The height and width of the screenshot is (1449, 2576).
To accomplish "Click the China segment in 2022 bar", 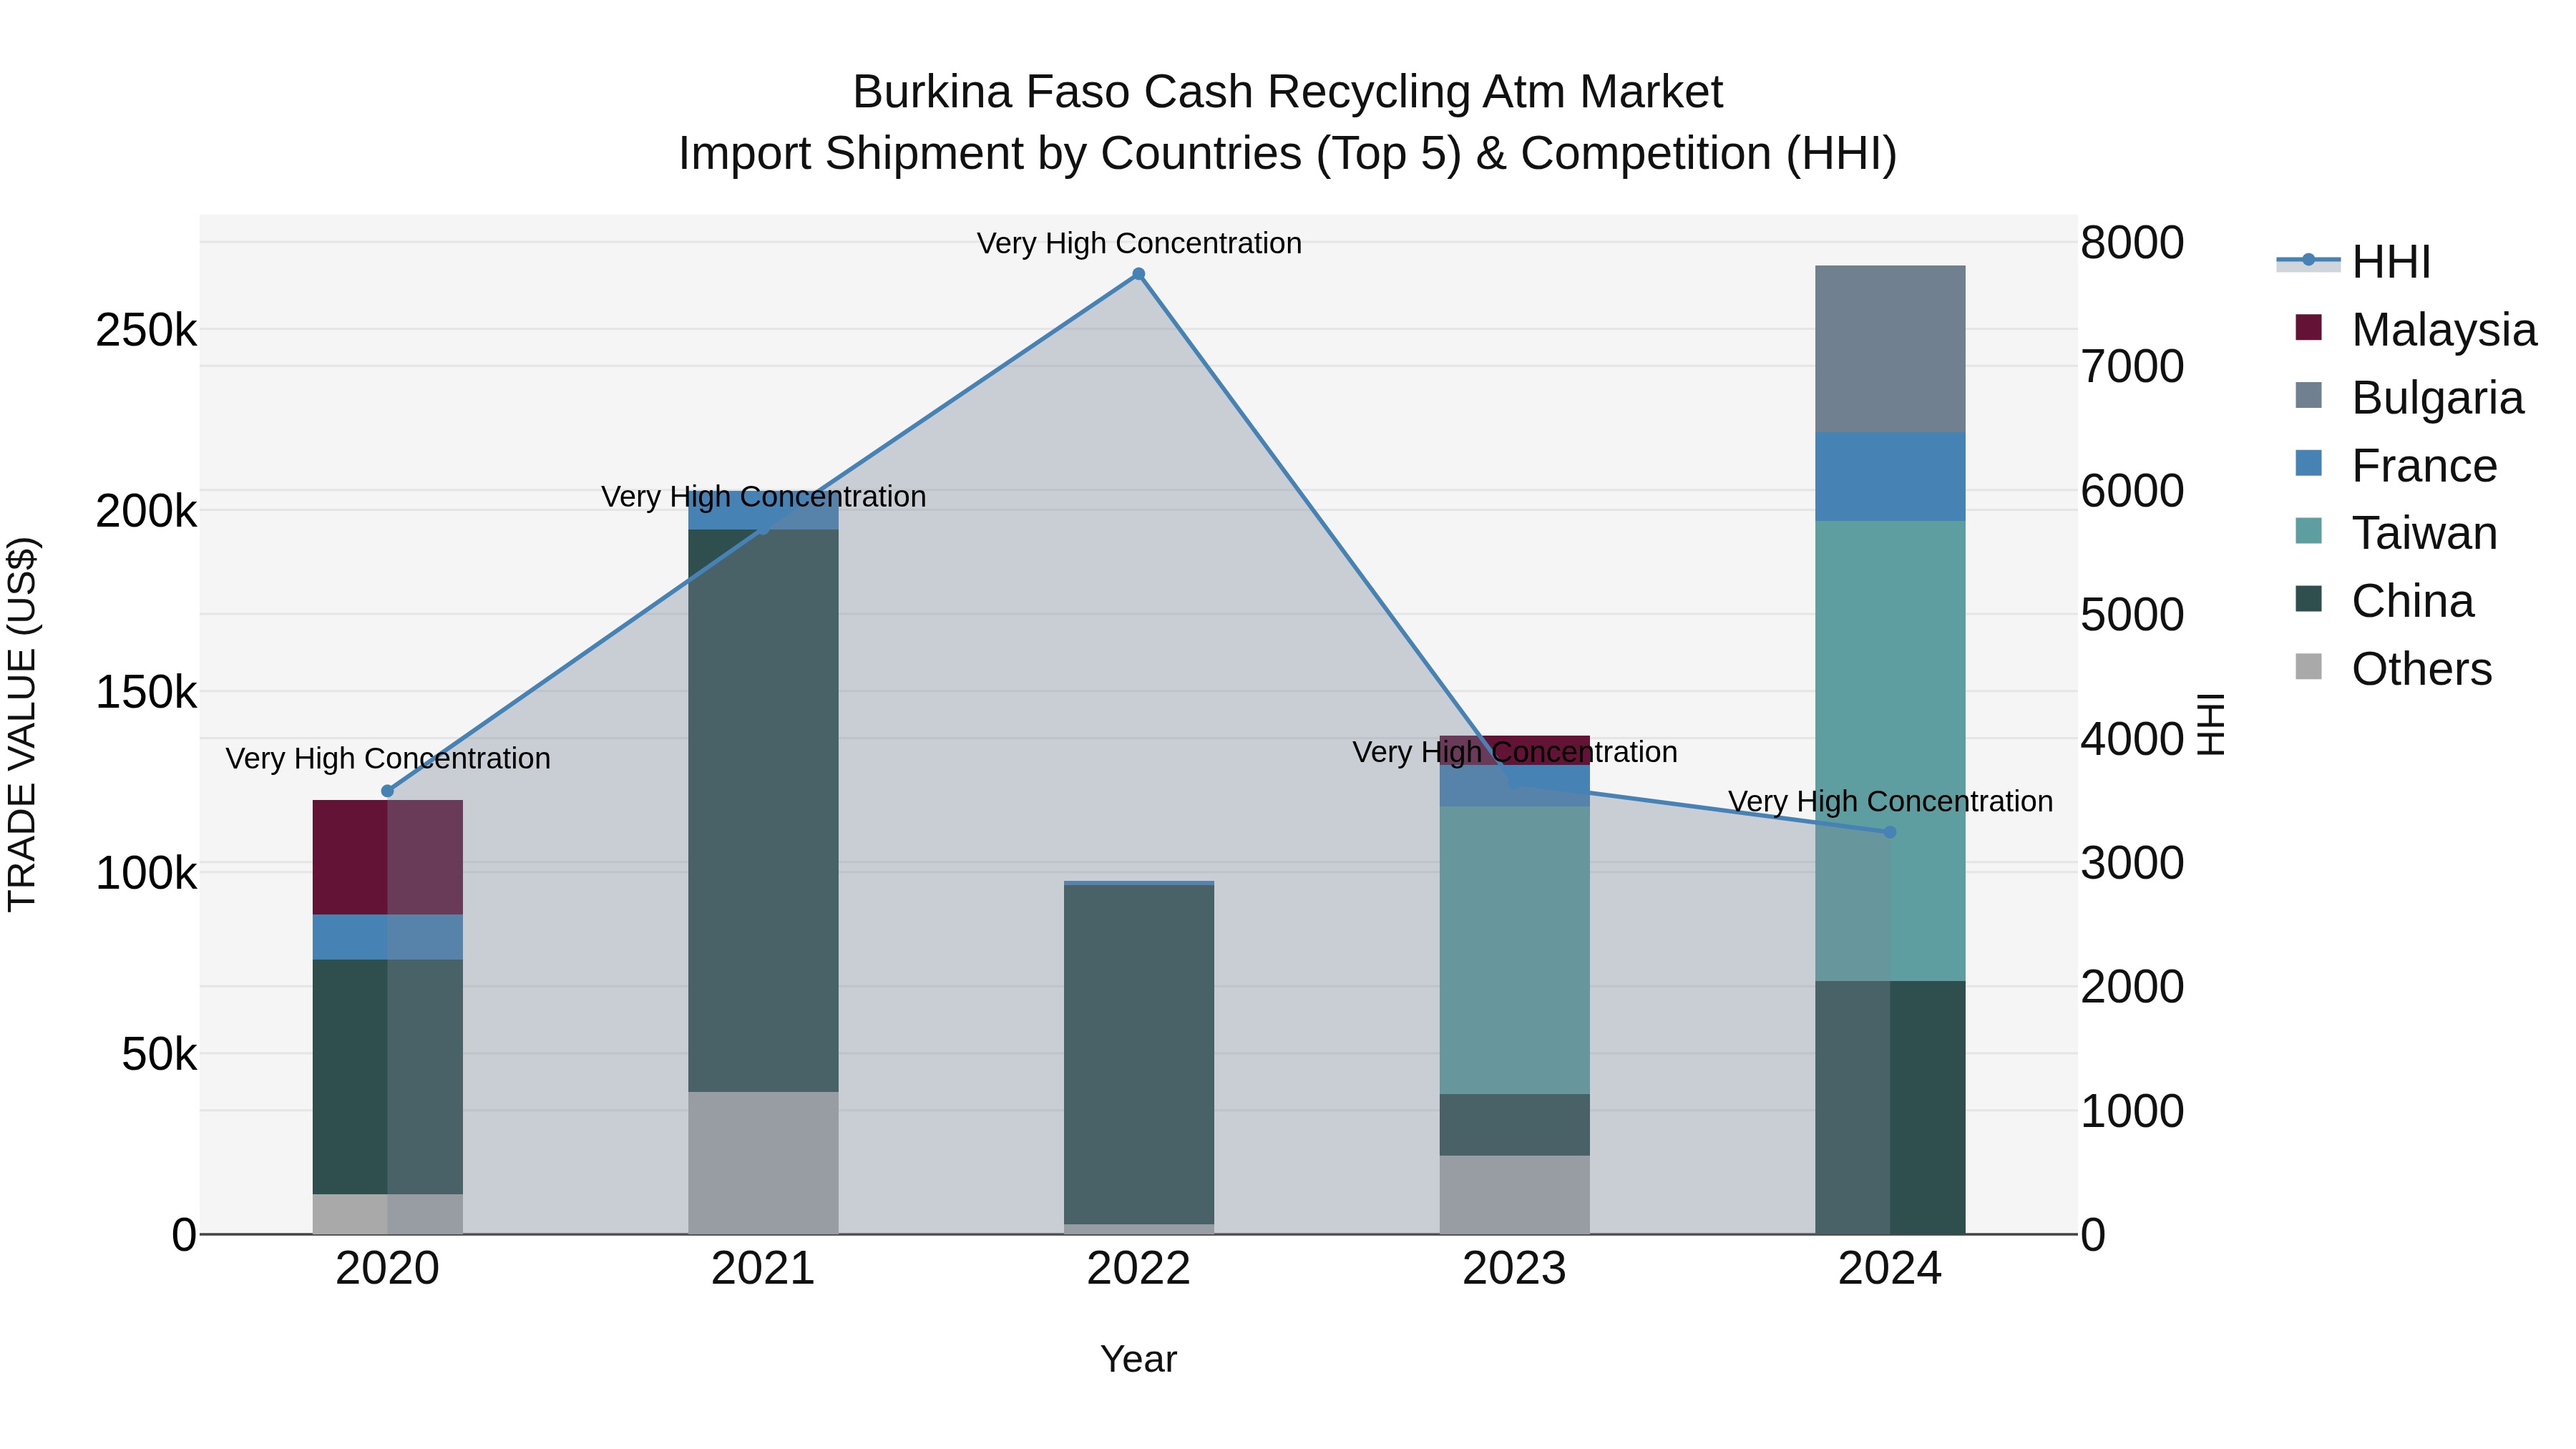I will 1139,1055.
